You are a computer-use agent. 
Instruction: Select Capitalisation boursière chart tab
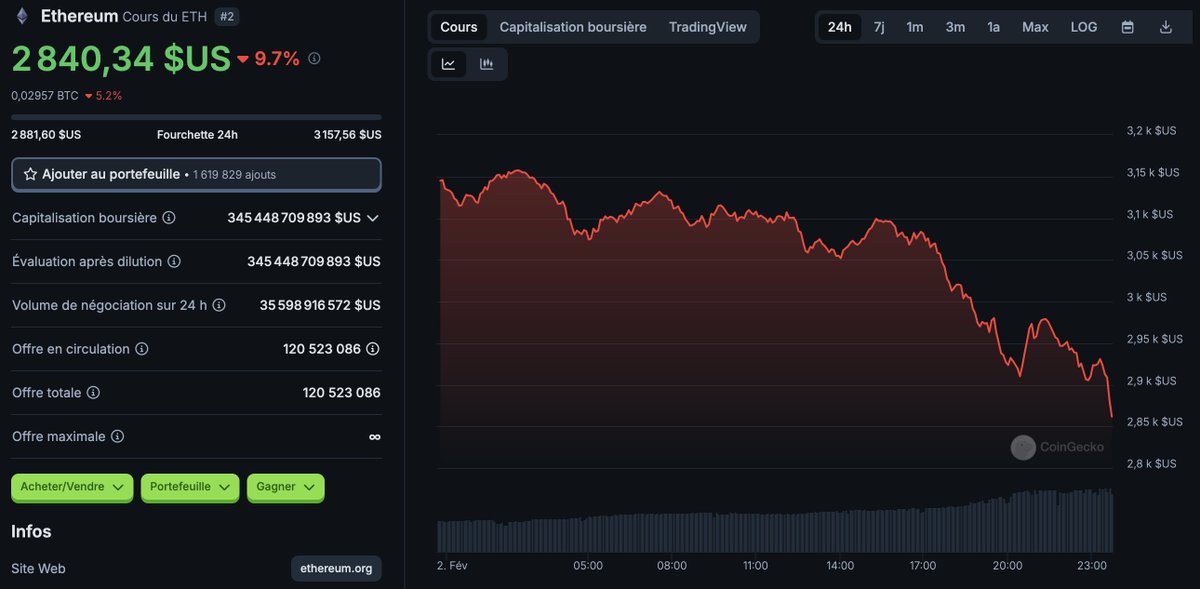click(x=573, y=27)
